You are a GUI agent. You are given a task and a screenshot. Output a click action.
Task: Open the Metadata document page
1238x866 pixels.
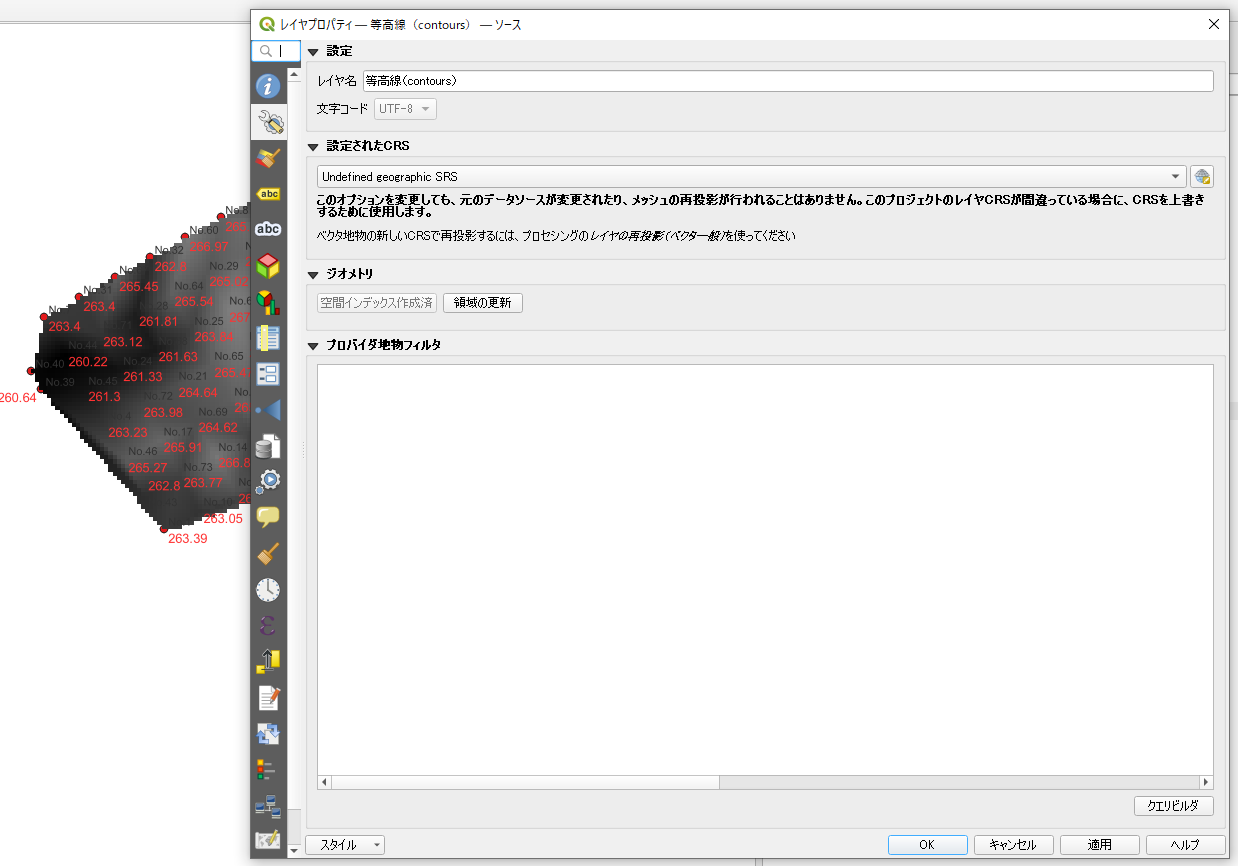click(268, 698)
